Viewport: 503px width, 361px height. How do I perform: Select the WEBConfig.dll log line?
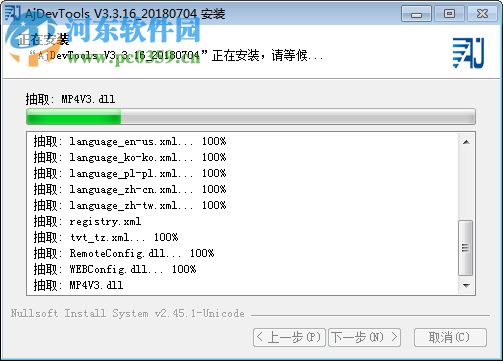(x=115, y=269)
